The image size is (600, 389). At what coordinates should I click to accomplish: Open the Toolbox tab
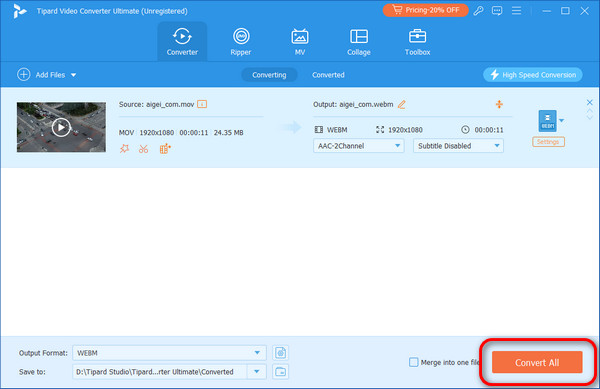coord(417,41)
